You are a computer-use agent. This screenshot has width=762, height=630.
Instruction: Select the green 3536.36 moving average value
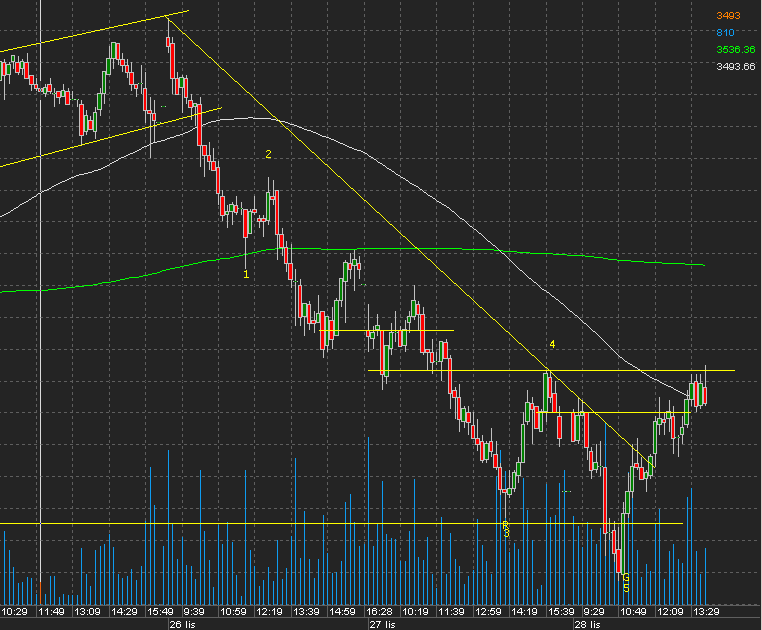pos(734,49)
